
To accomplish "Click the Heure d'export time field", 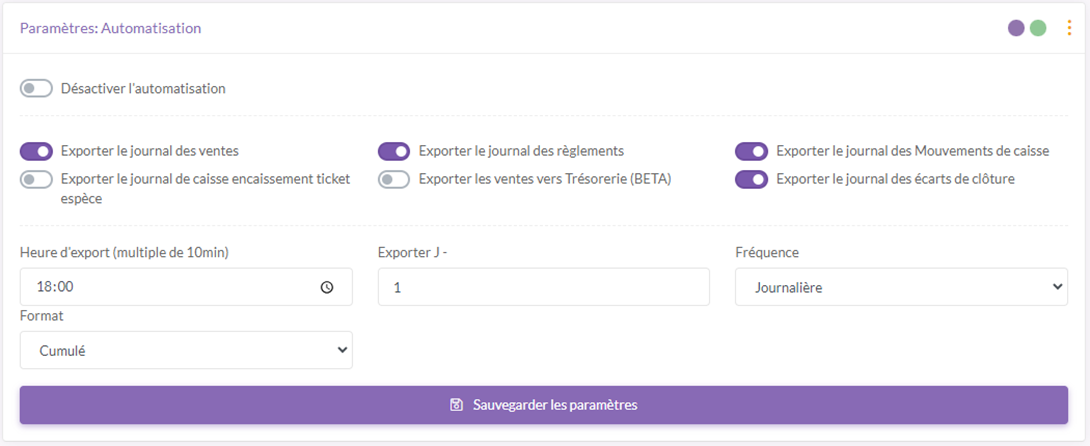I will [x=170, y=287].
